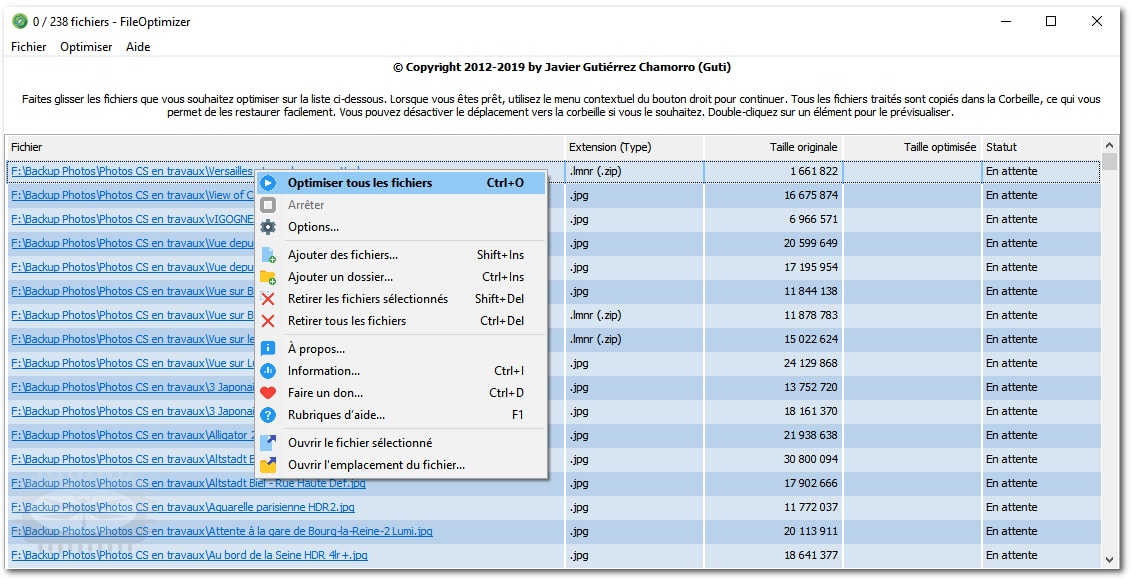This screenshot has width=1131, height=580.
Task: Click En attente status in the 20 113 911 row
Action: [x=1042, y=532]
